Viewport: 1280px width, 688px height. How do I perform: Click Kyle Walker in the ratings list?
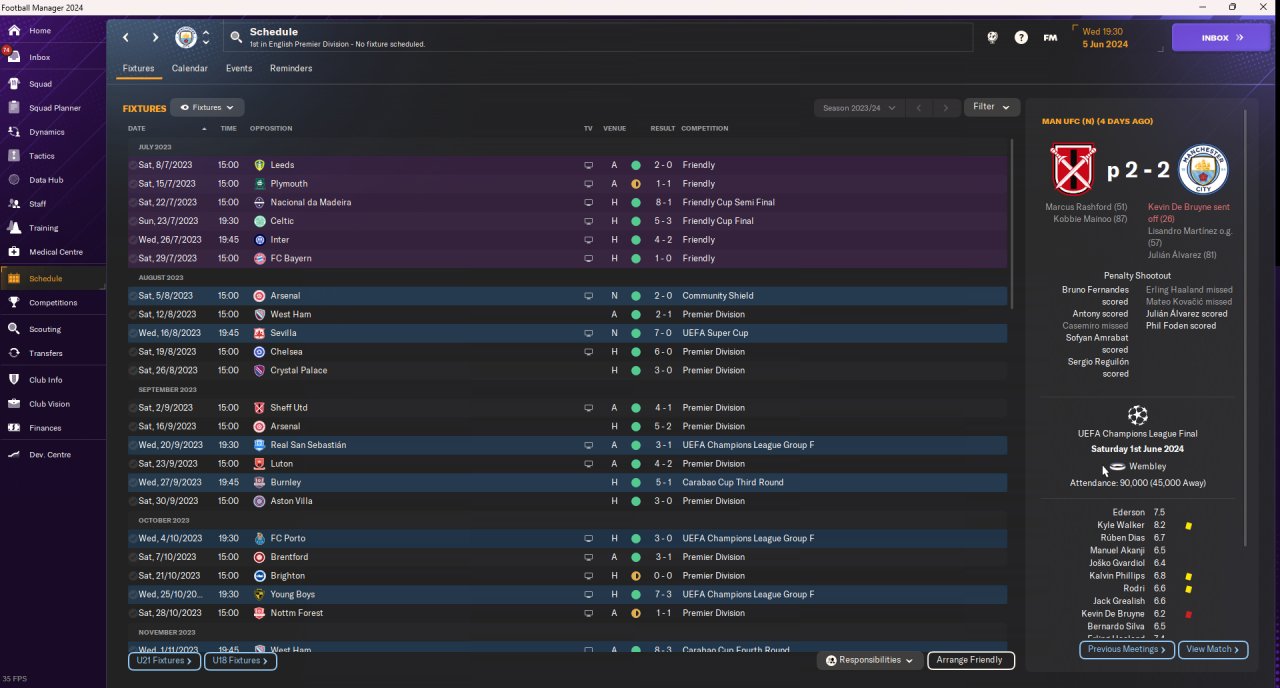(1121, 525)
